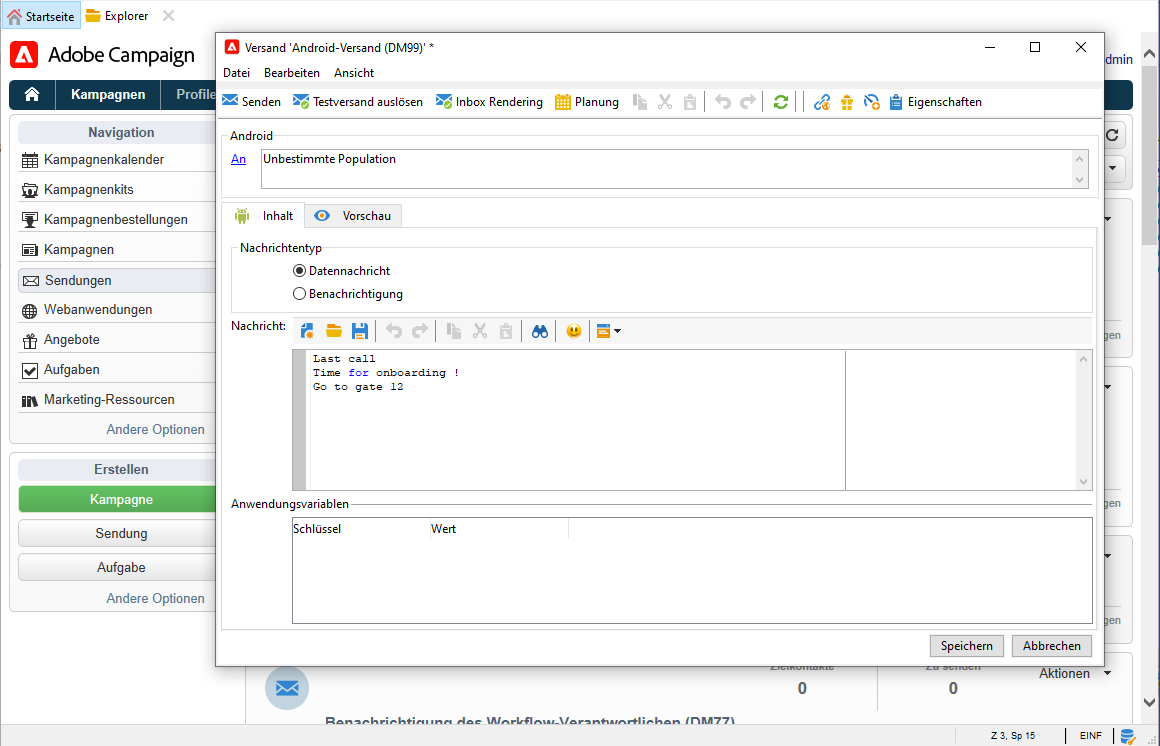The image size is (1160, 746).
Task: Click the new document icon in the message toolbar
Action: tap(307, 331)
